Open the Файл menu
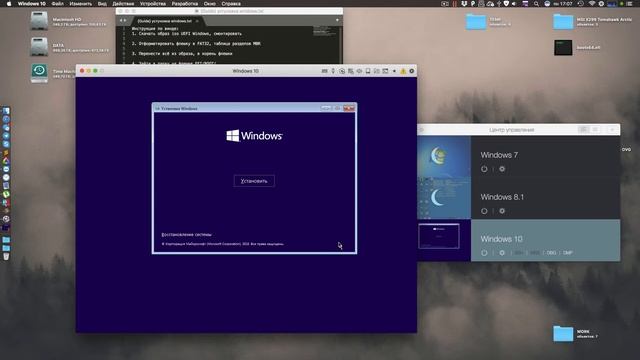This screenshot has width=640, height=360. click(x=58, y=4)
